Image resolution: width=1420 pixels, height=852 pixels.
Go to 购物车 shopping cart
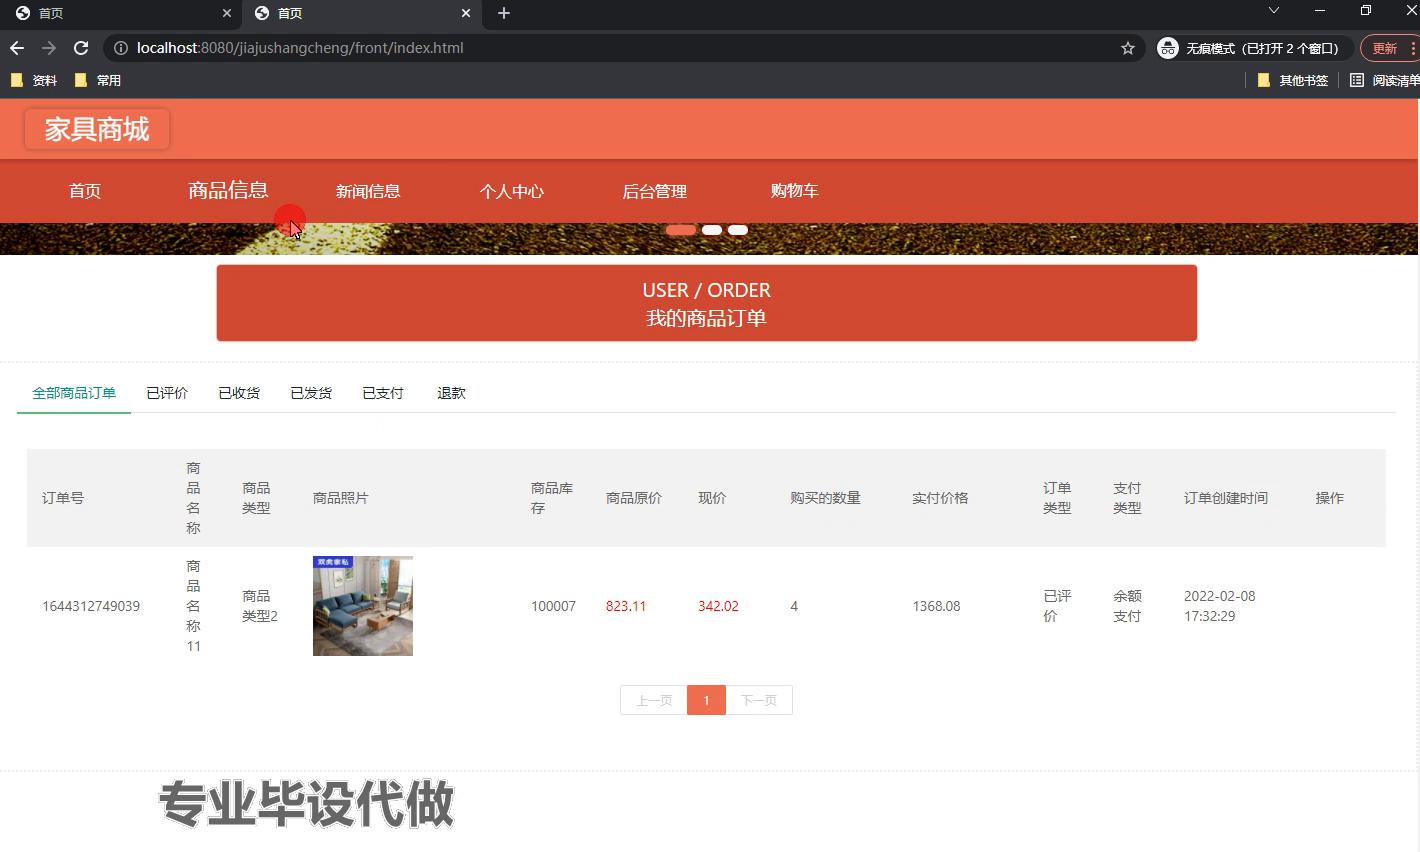[x=794, y=190]
